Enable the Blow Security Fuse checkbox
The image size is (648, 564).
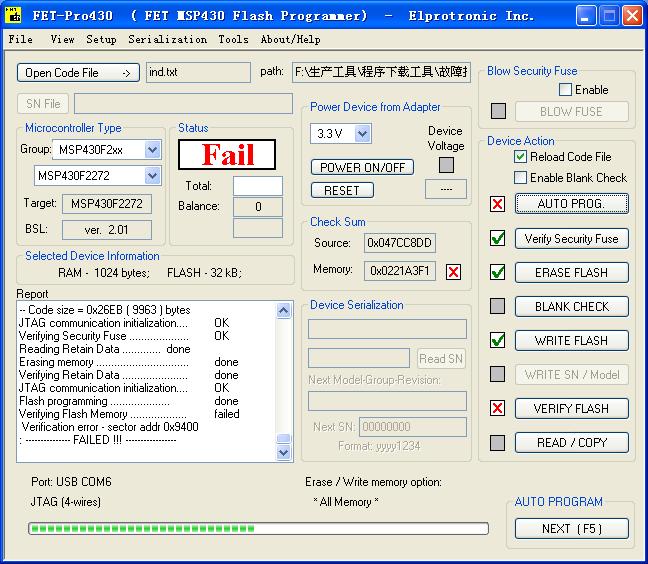click(565, 90)
